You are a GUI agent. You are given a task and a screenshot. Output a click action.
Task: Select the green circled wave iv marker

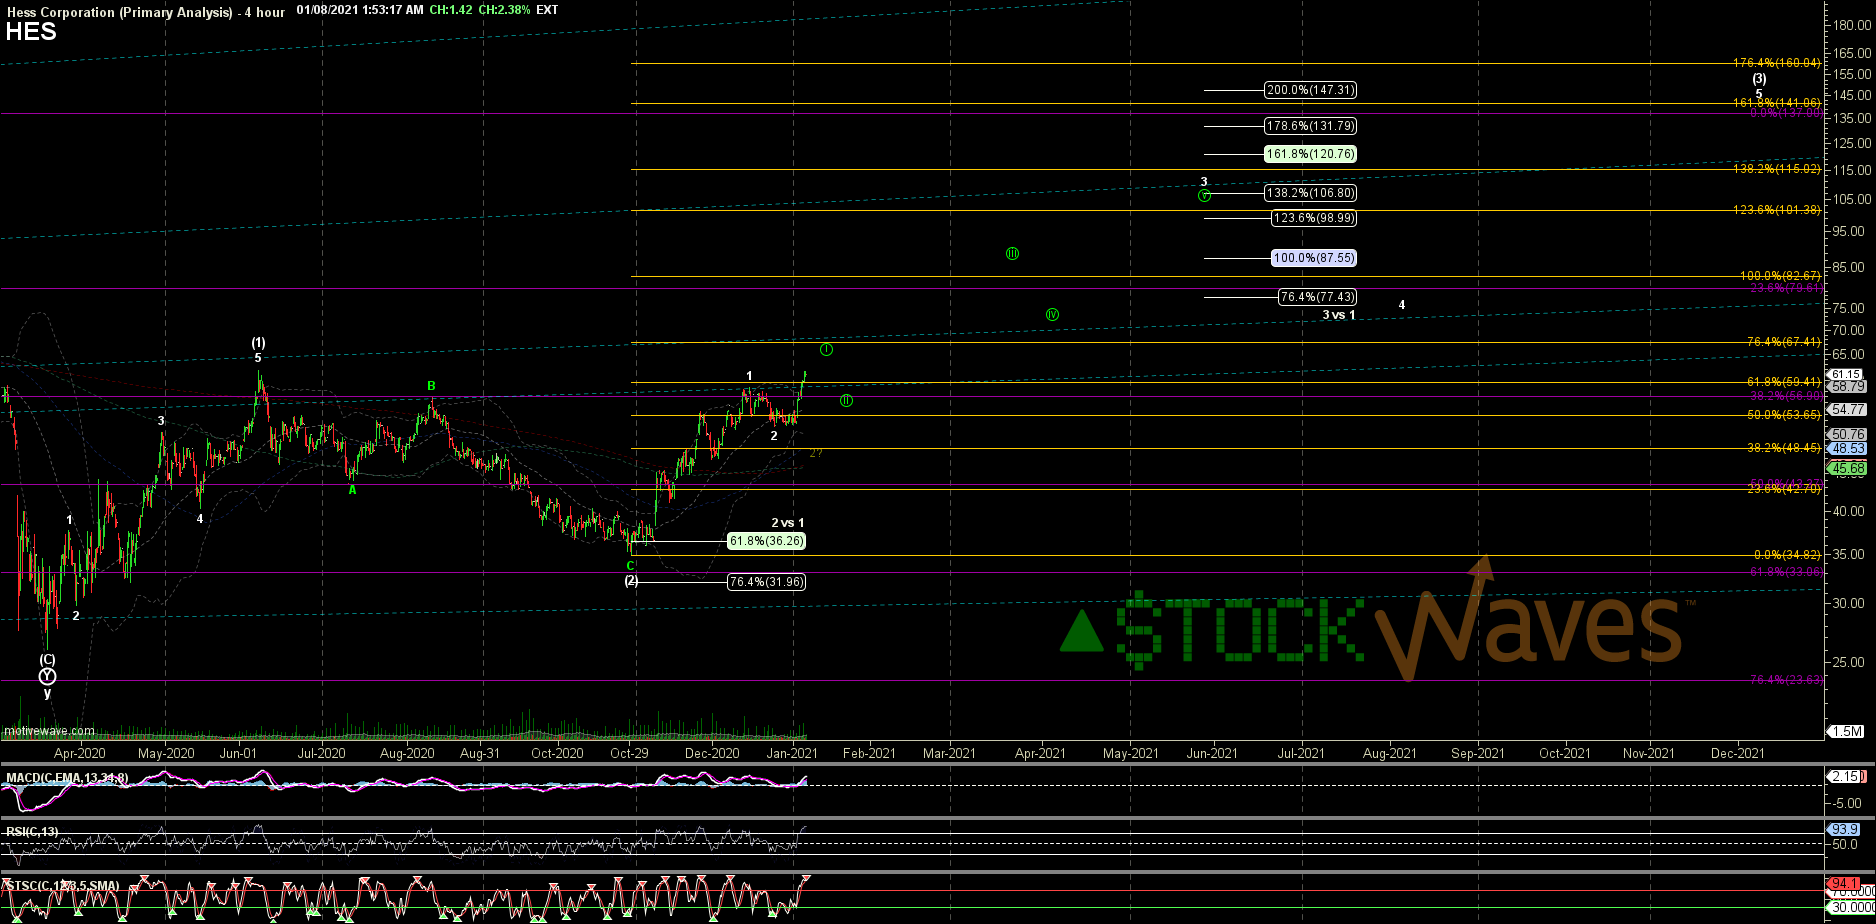tap(1052, 315)
